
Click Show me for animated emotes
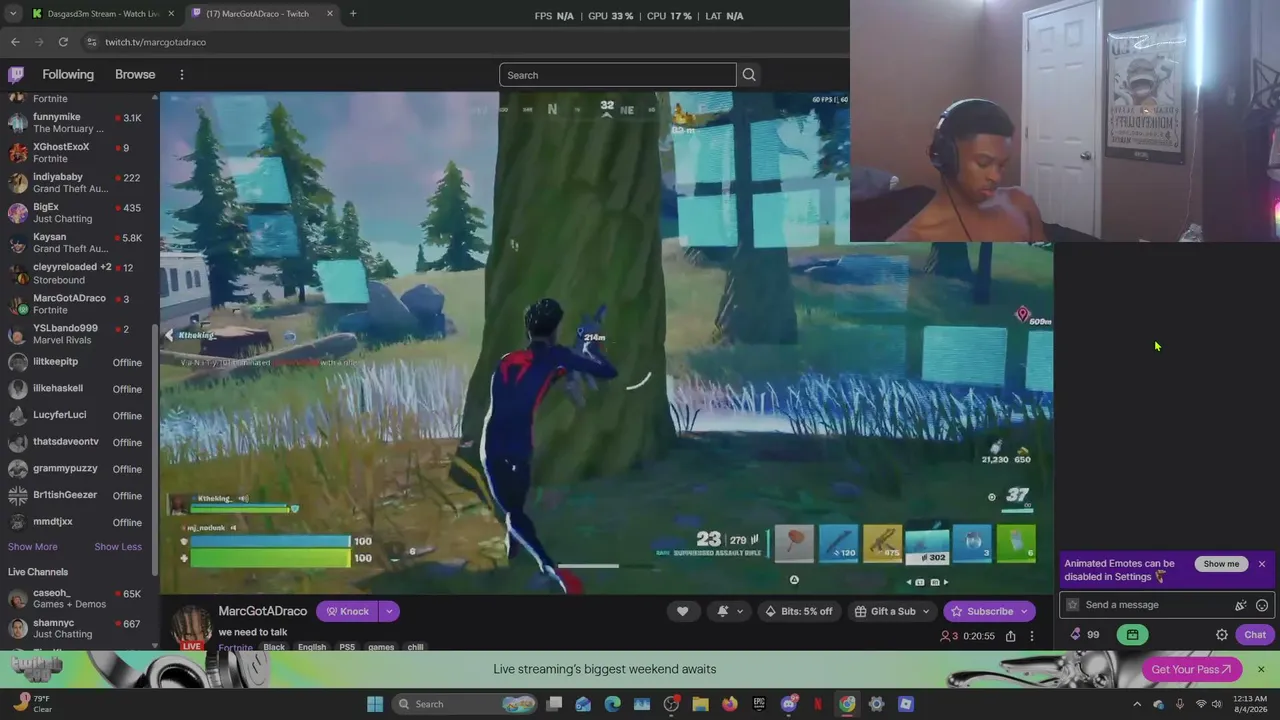(1221, 564)
